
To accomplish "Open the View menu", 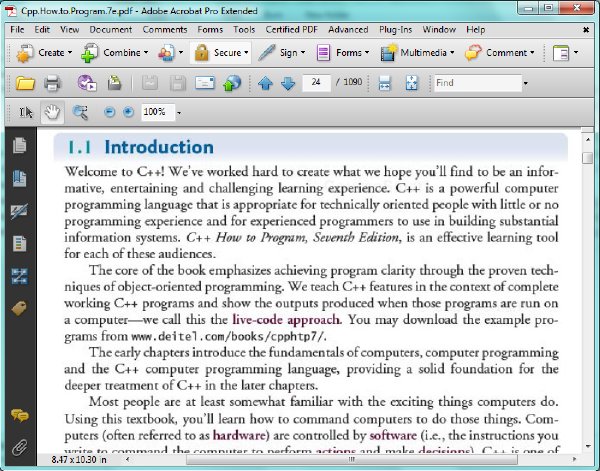I will [70, 30].
